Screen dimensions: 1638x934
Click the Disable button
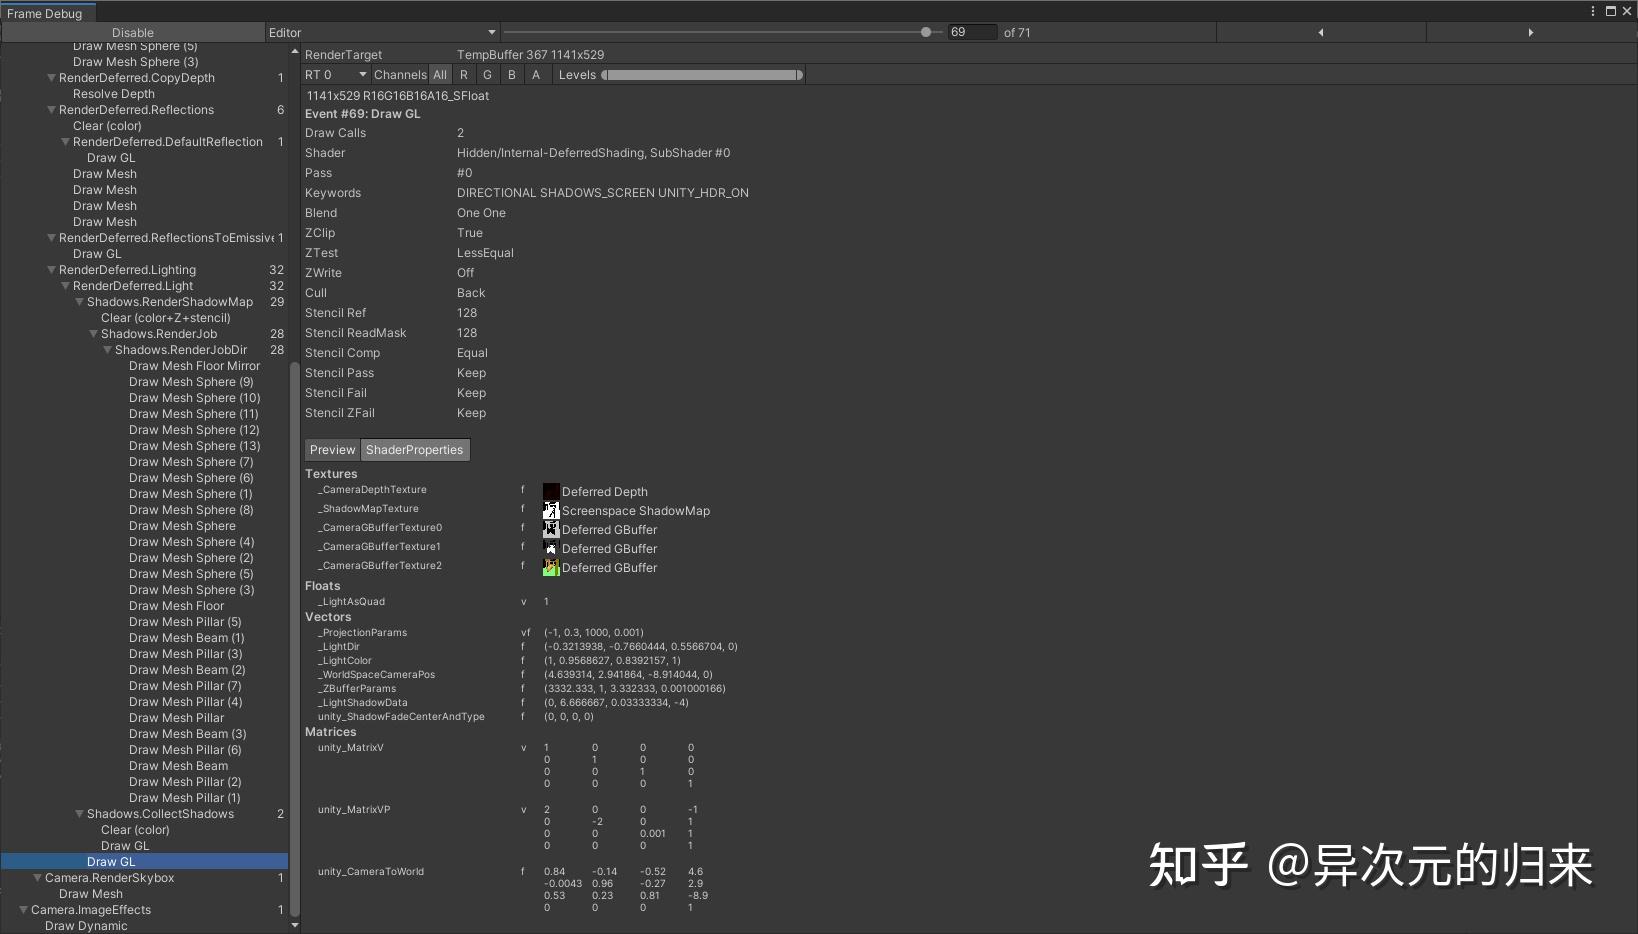[133, 32]
